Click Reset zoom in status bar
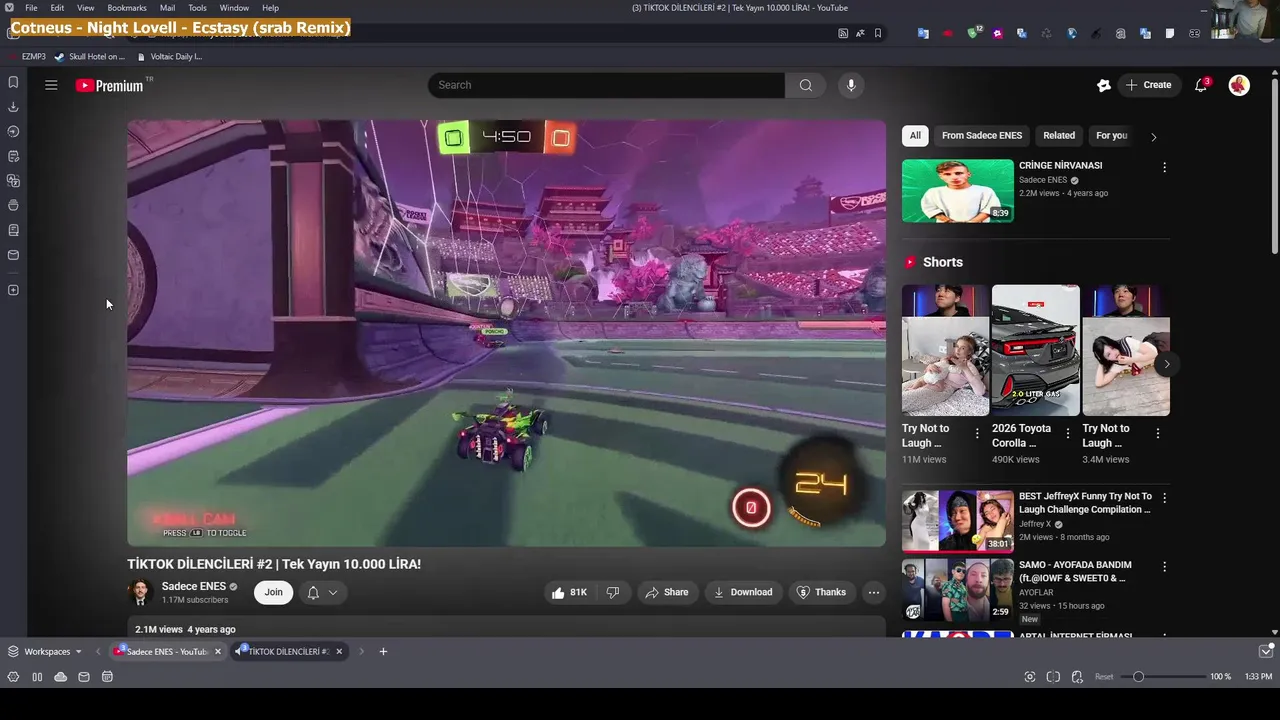The width and height of the screenshot is (1280, 720). coord(1104,677)
